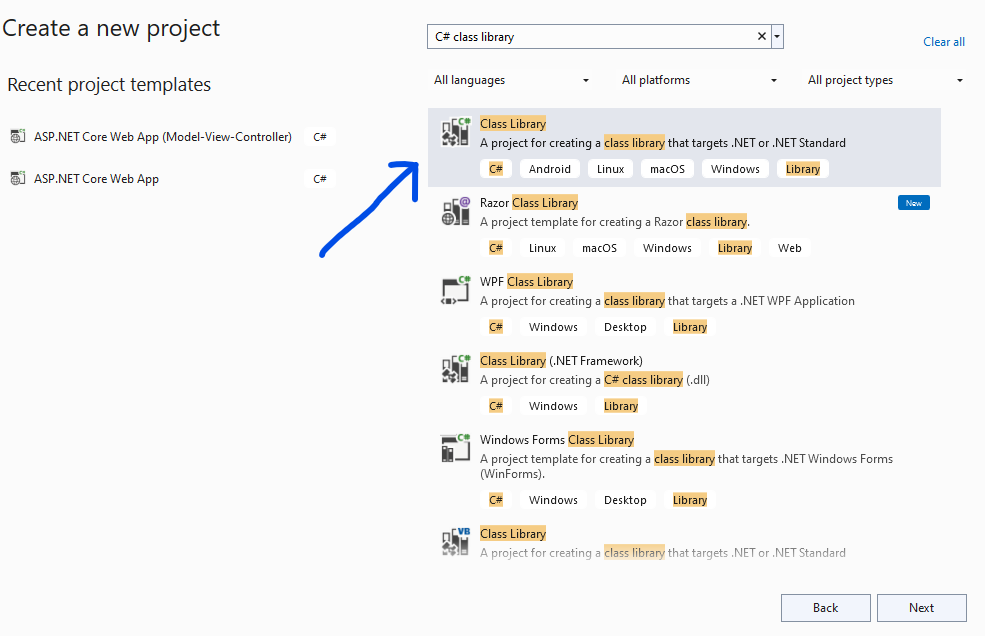Image resolution: width=985 pixels, height=636 pixels.
Task: Open the All project types dropdown
Action: [885, 80]
